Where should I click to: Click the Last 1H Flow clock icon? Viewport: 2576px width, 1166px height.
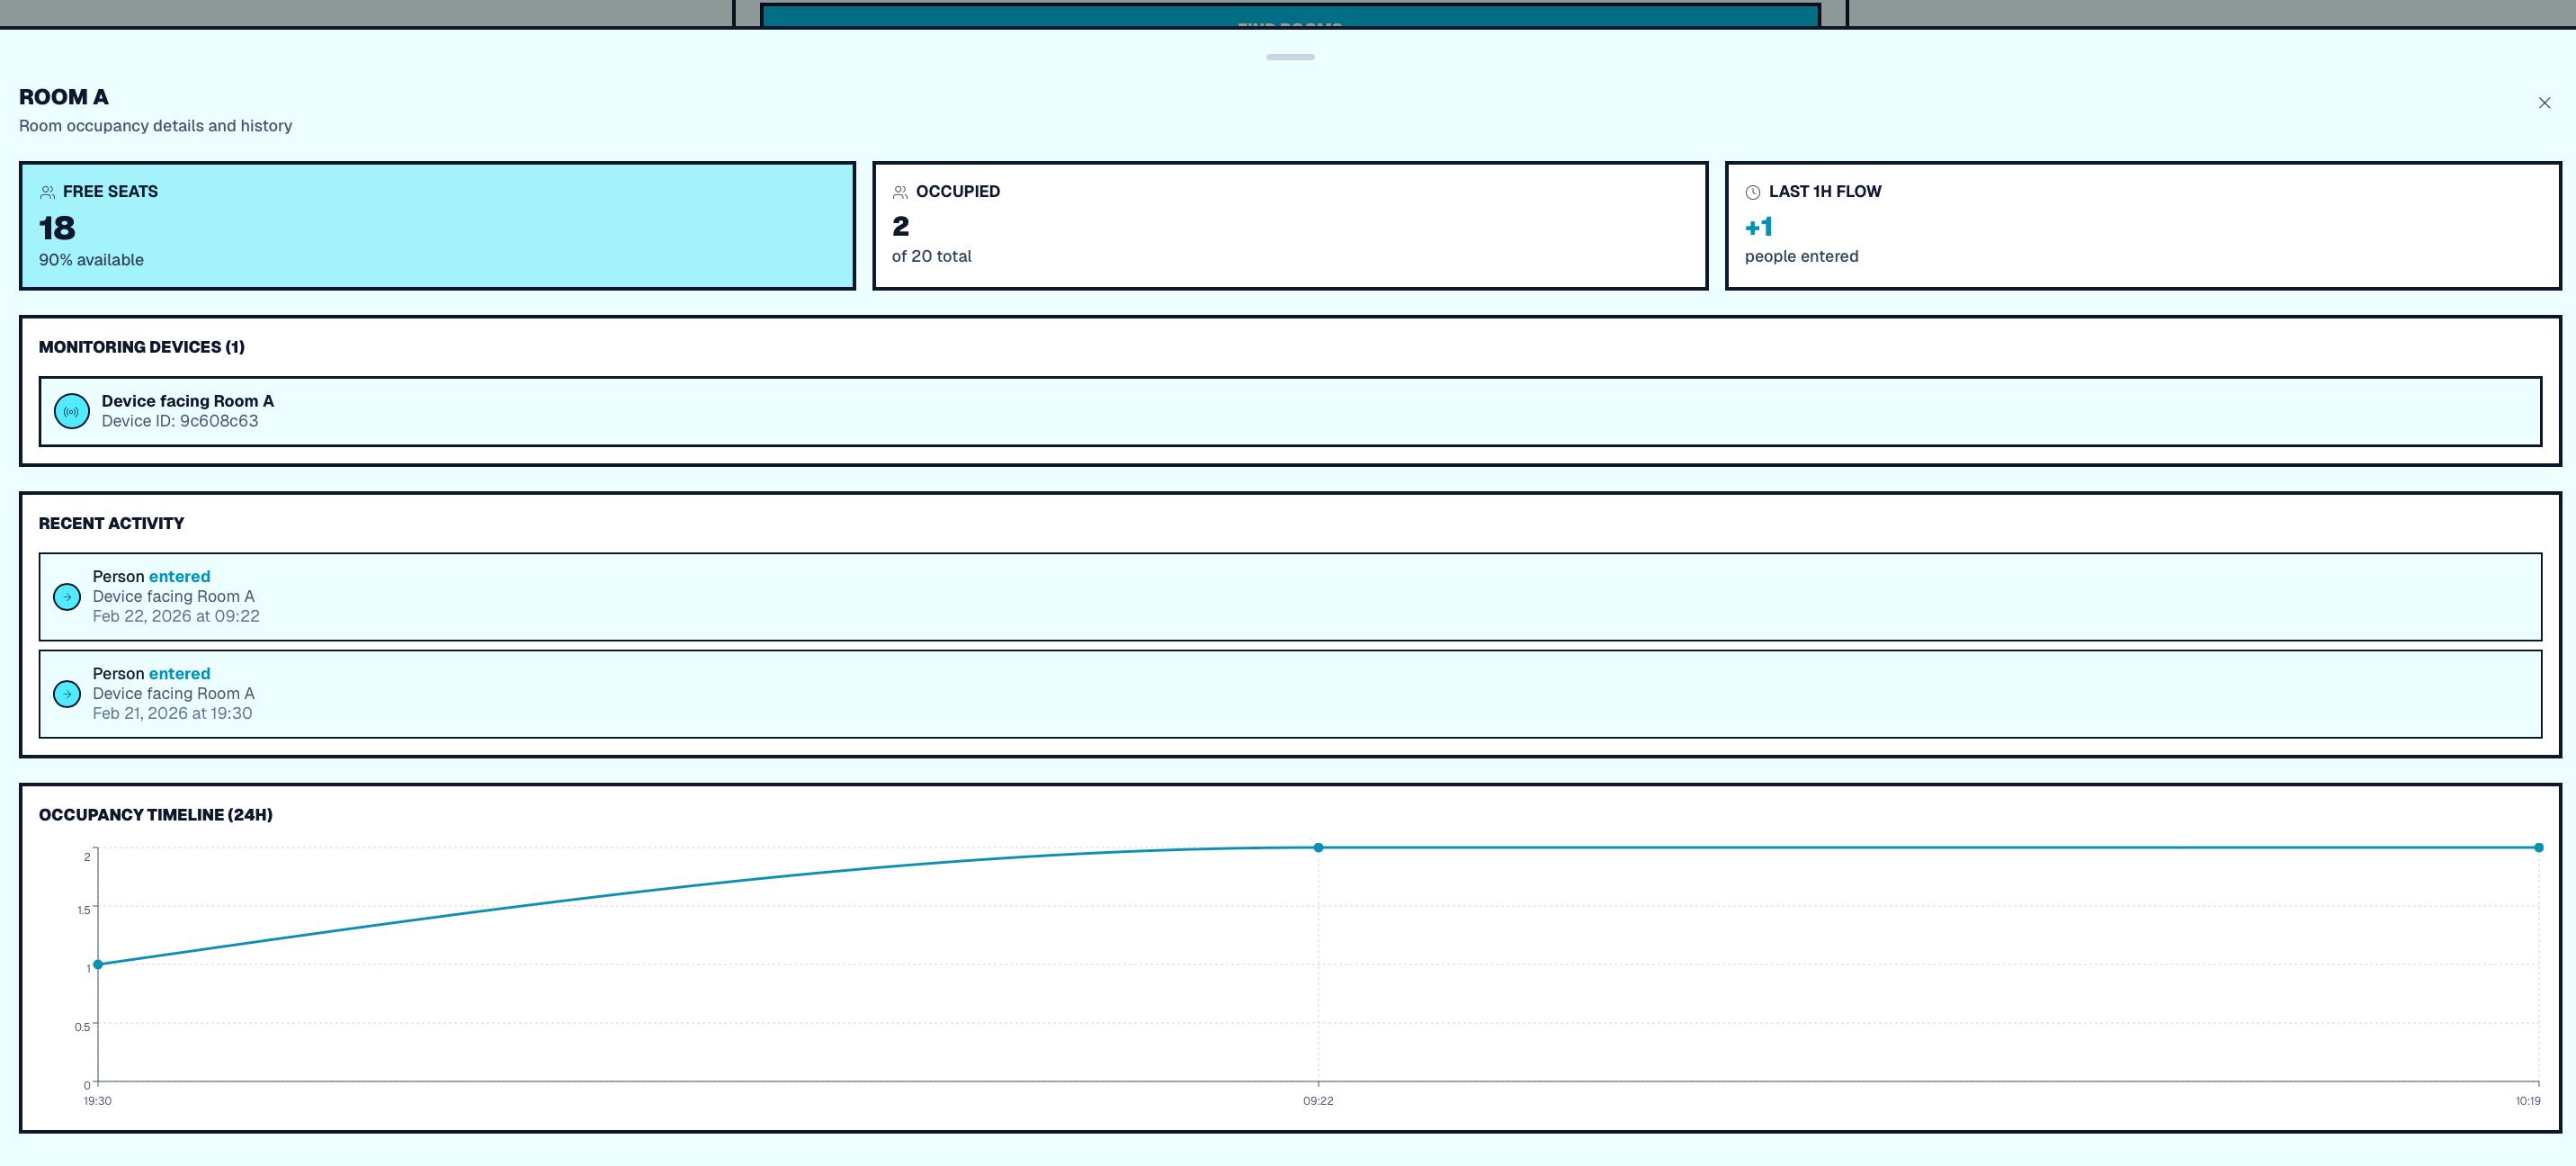coord(1752,192)
